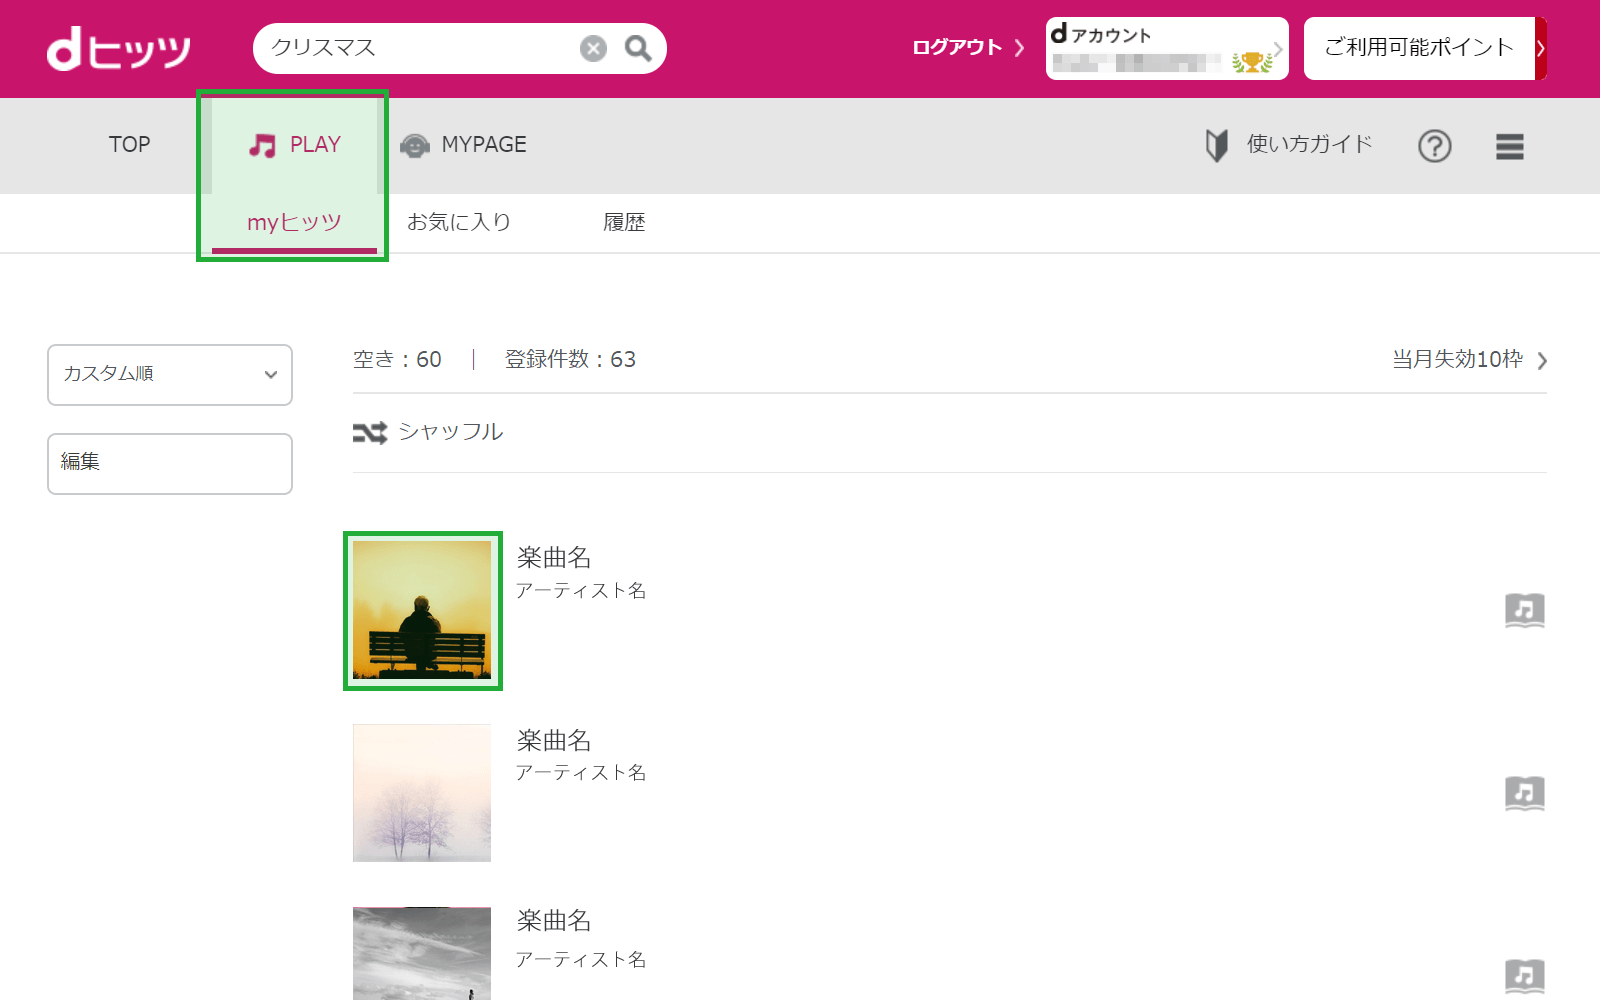
Task: Switch to the お気に入り tab
Action: (459, 222)
